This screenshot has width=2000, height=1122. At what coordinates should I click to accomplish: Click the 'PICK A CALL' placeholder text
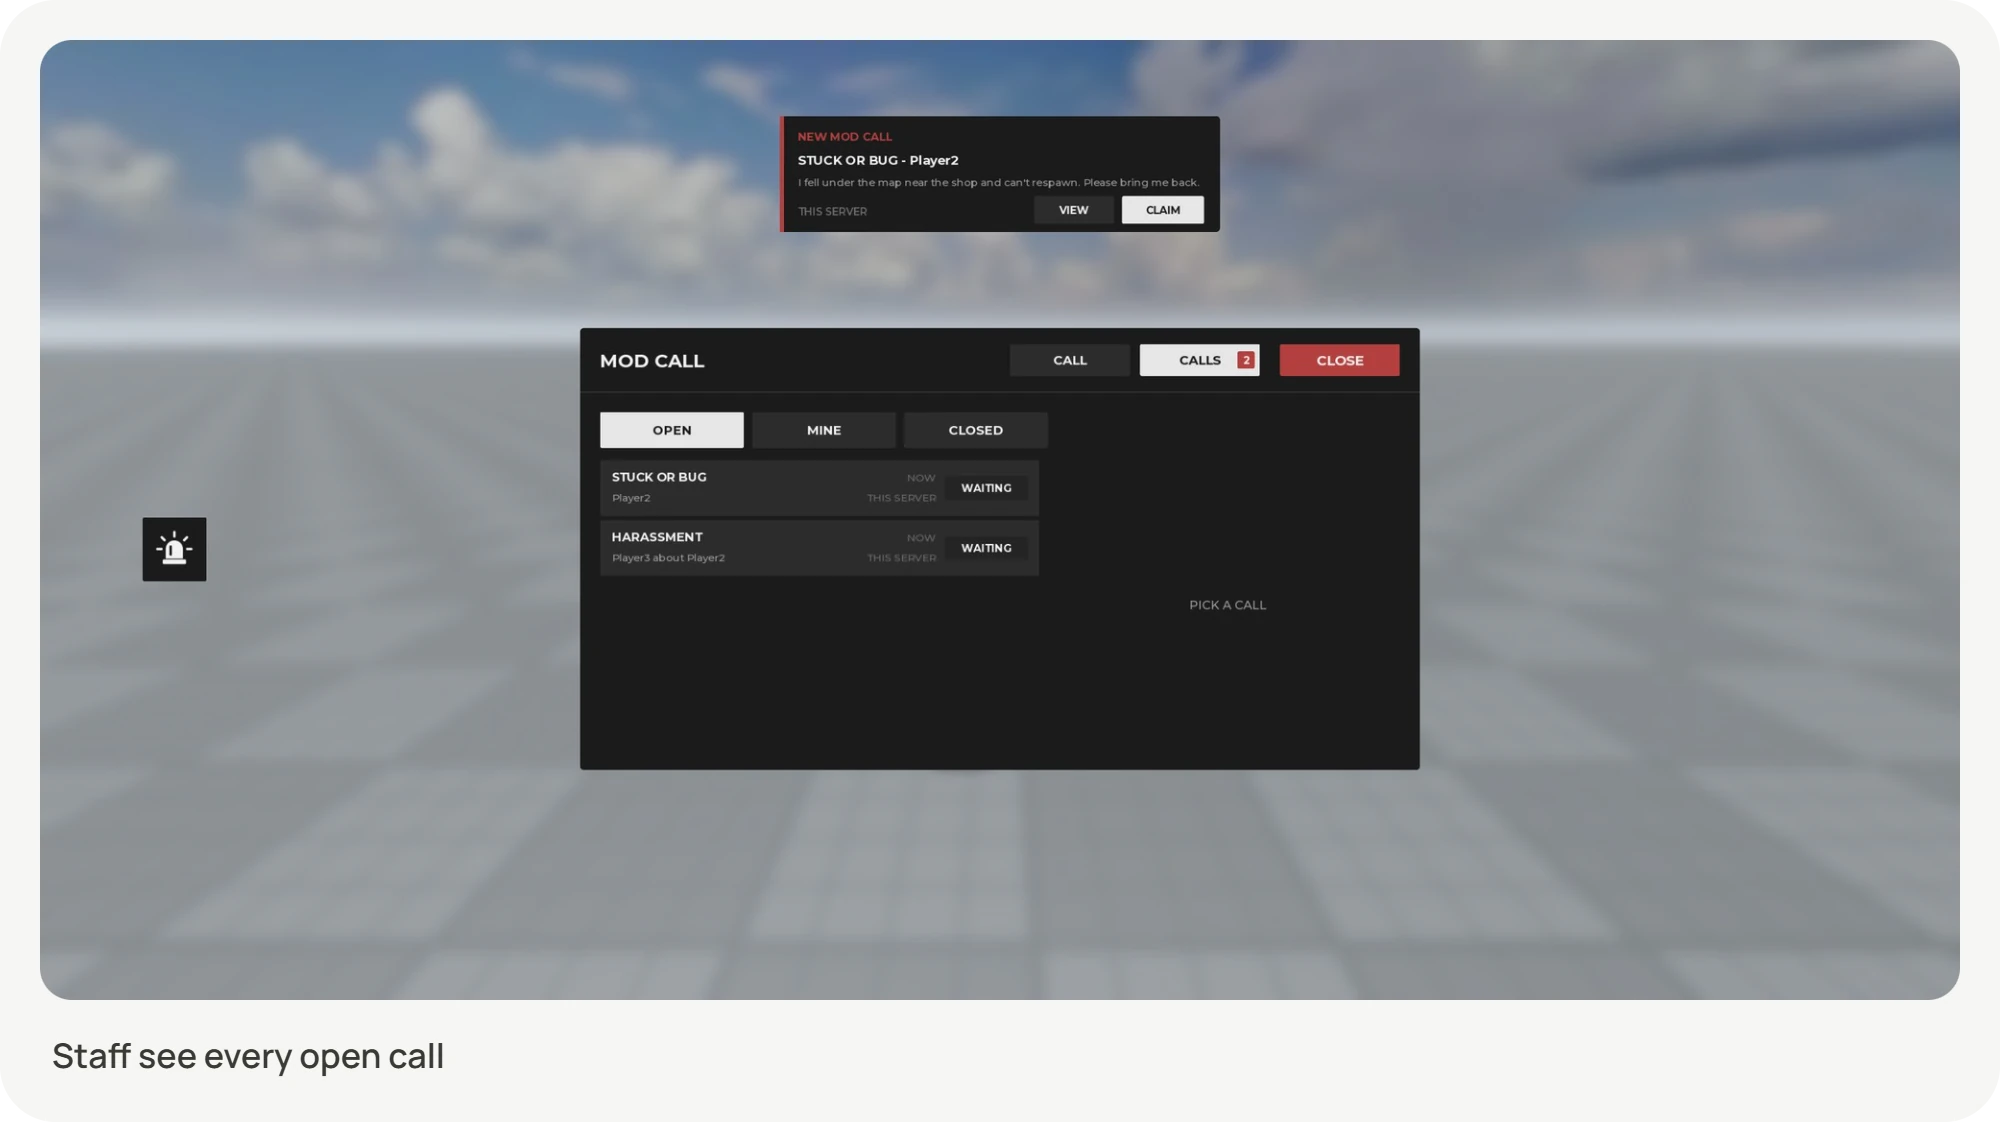[x=1227, y=605]
